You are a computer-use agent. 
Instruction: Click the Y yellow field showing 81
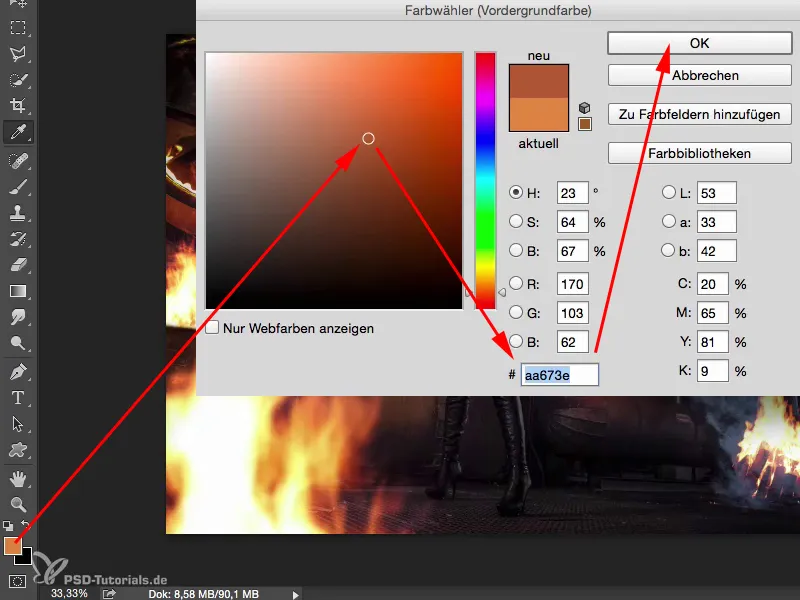pos(713,342)
